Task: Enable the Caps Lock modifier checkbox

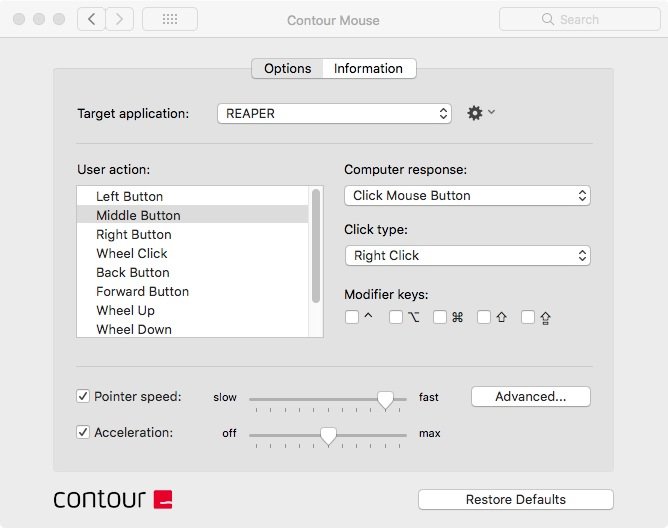Action: pos(528,317)
